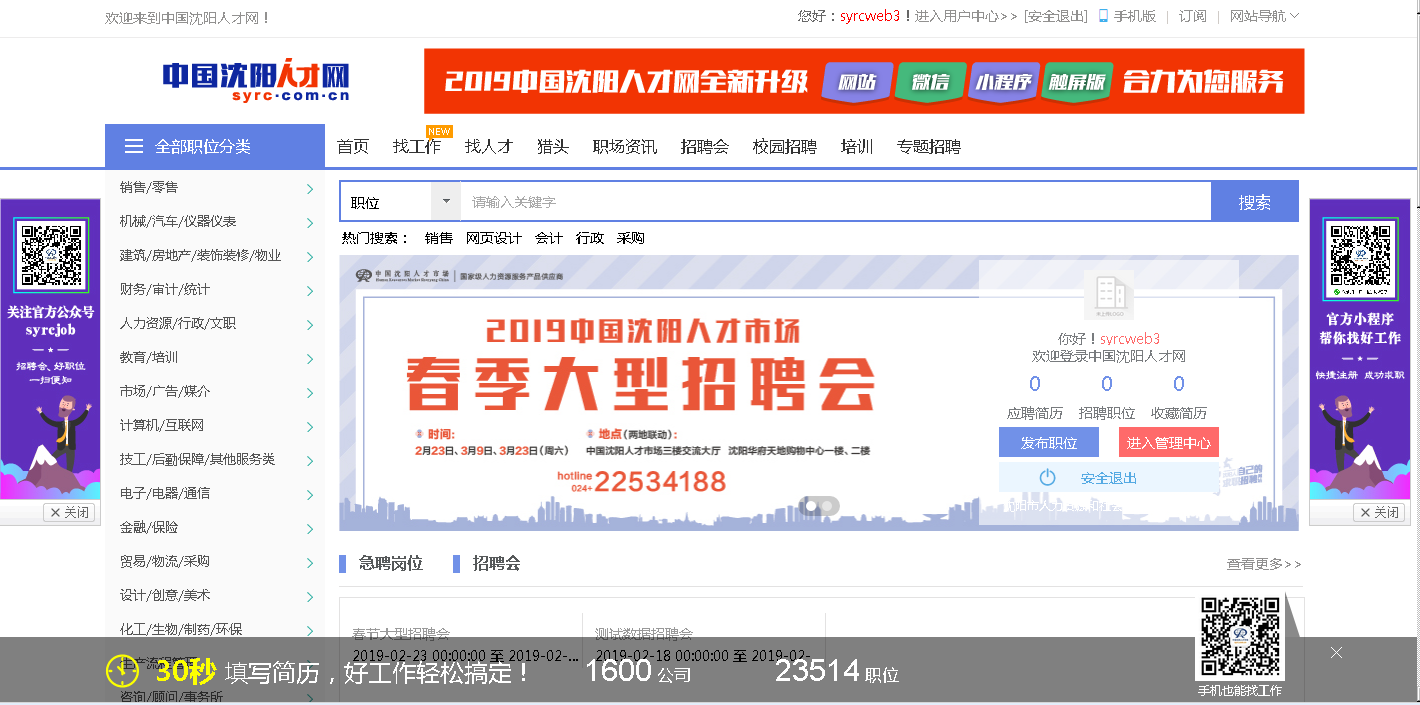Open the 贸易/物流/采购 category
This screenshot has width=1420, height=705.
165,561
